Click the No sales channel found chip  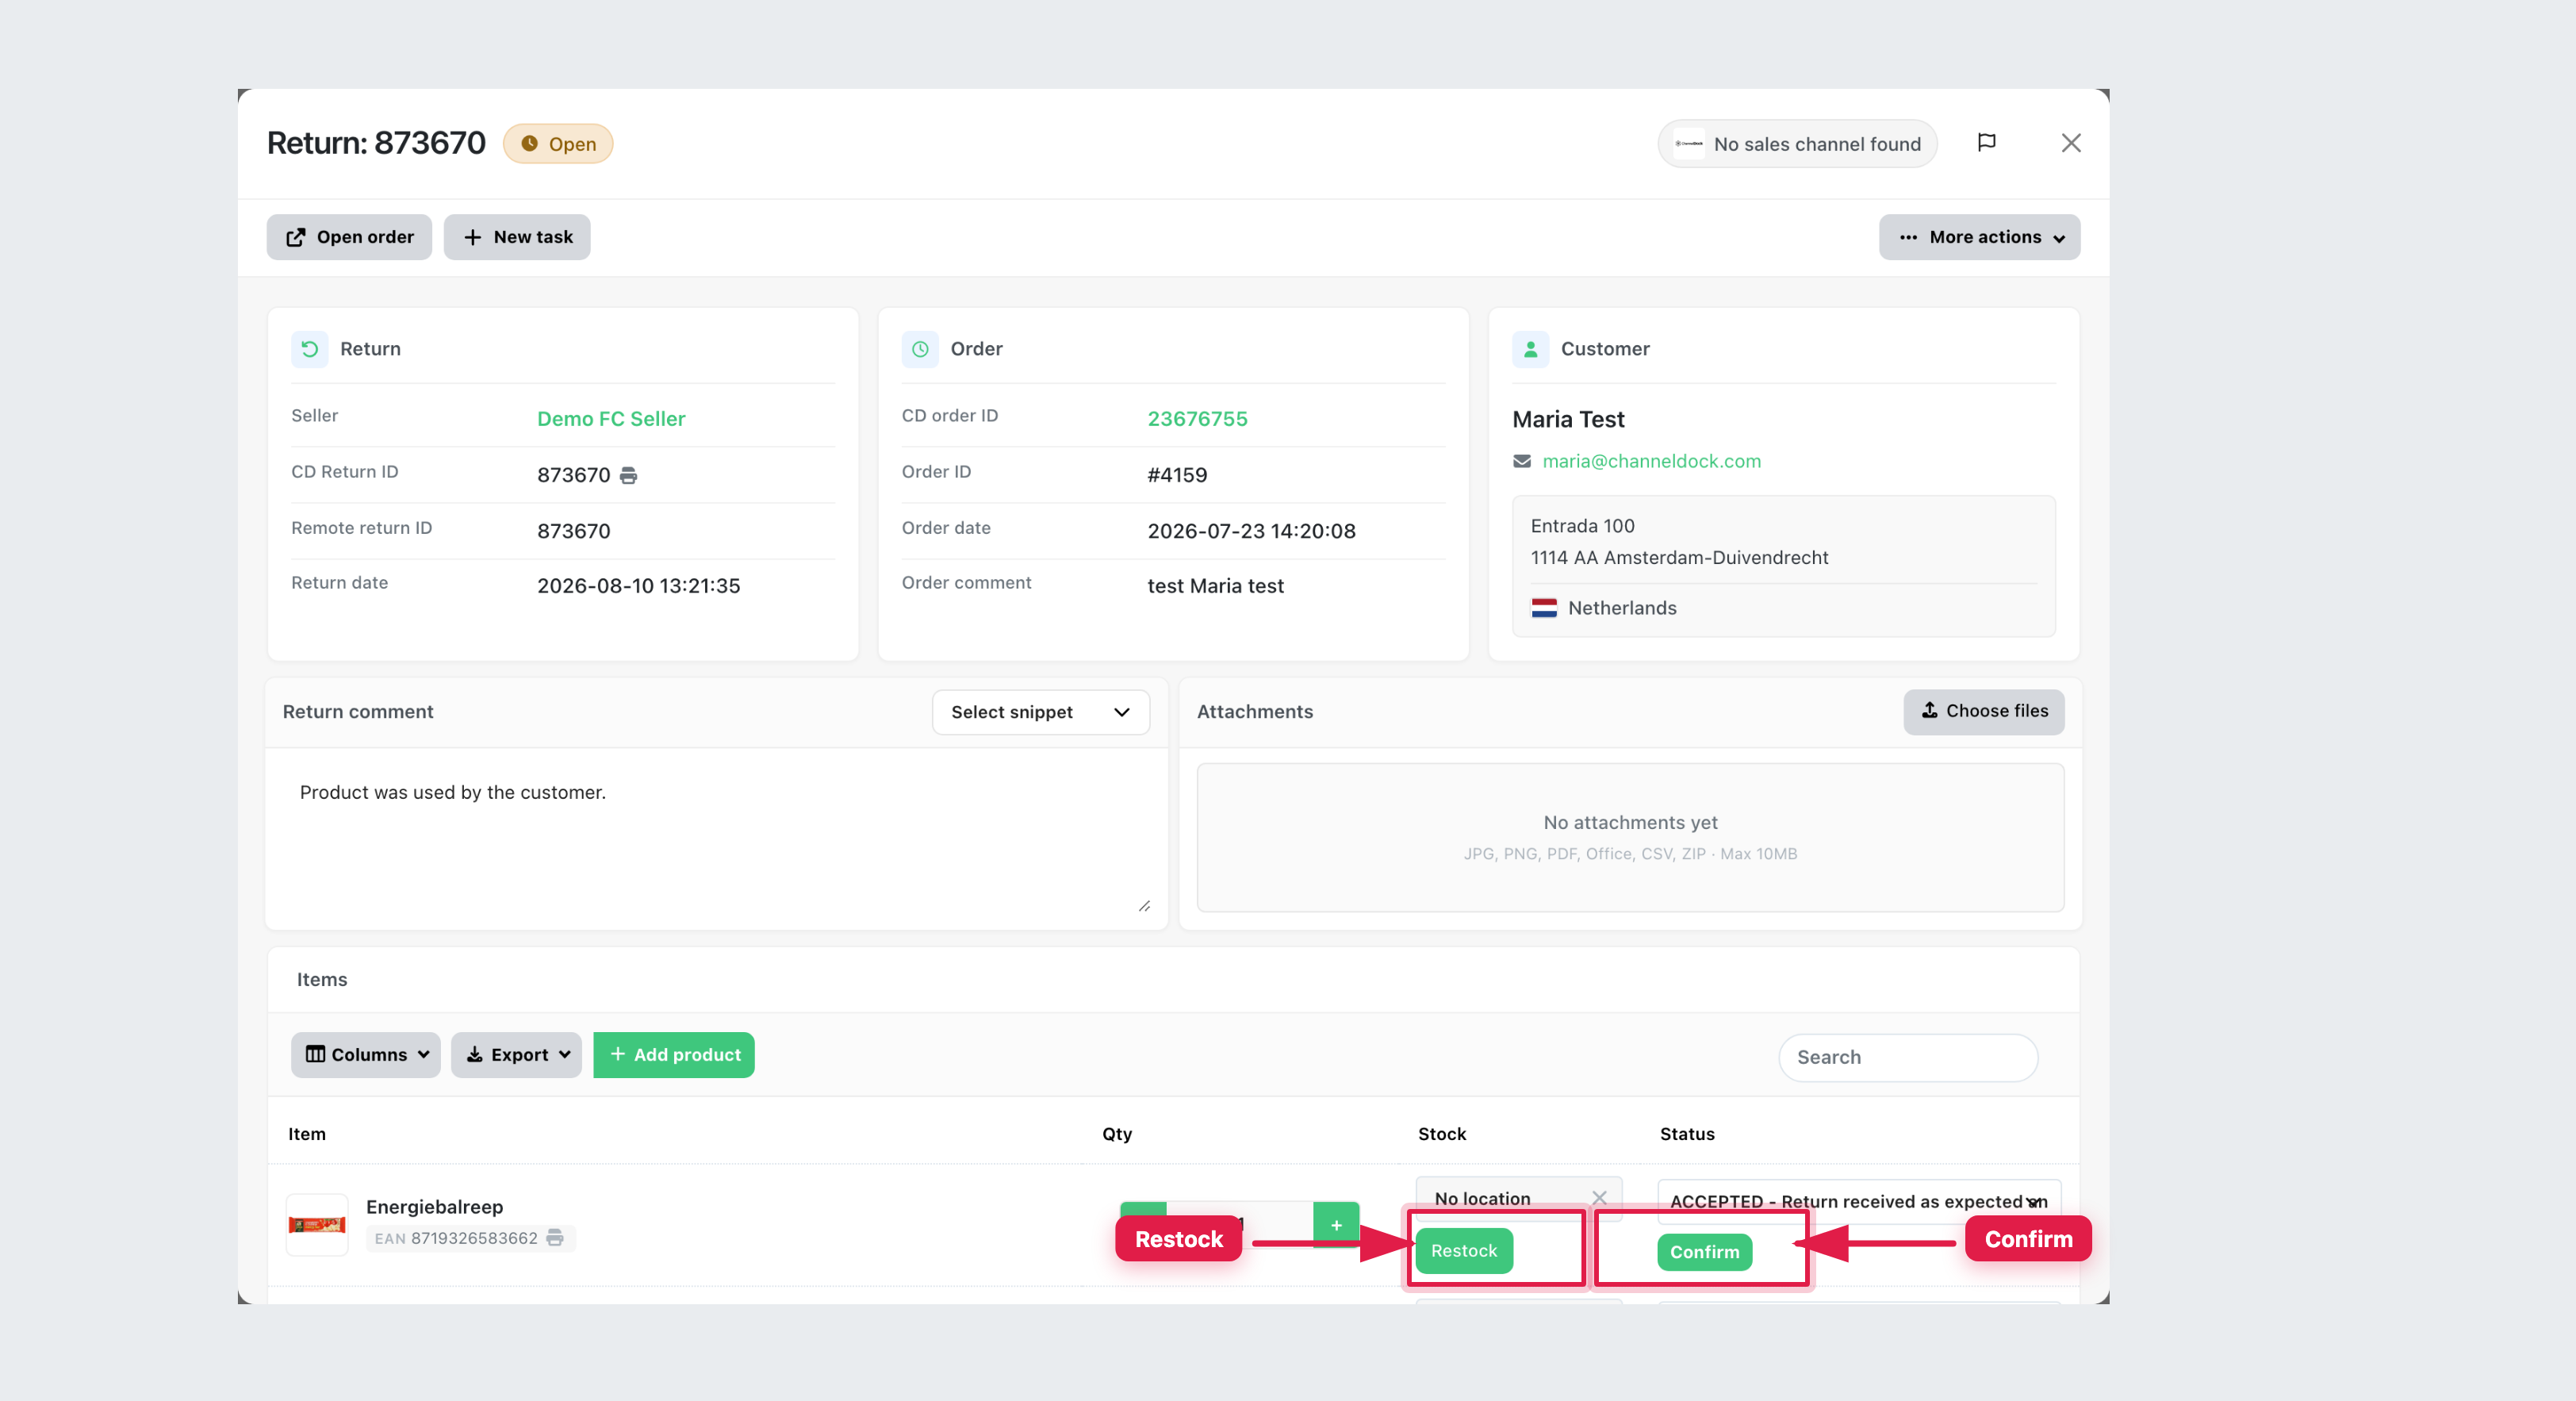pos(1797,144)
